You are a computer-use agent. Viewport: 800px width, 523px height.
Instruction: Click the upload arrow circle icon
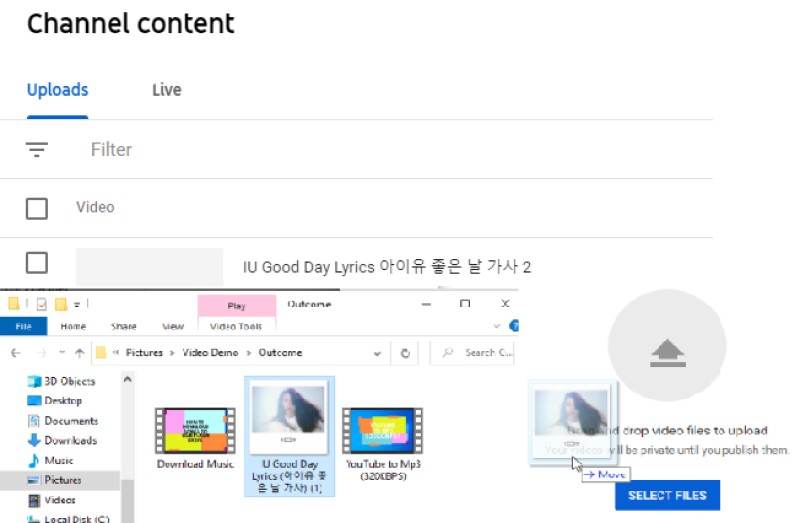[x=667, y=345]
